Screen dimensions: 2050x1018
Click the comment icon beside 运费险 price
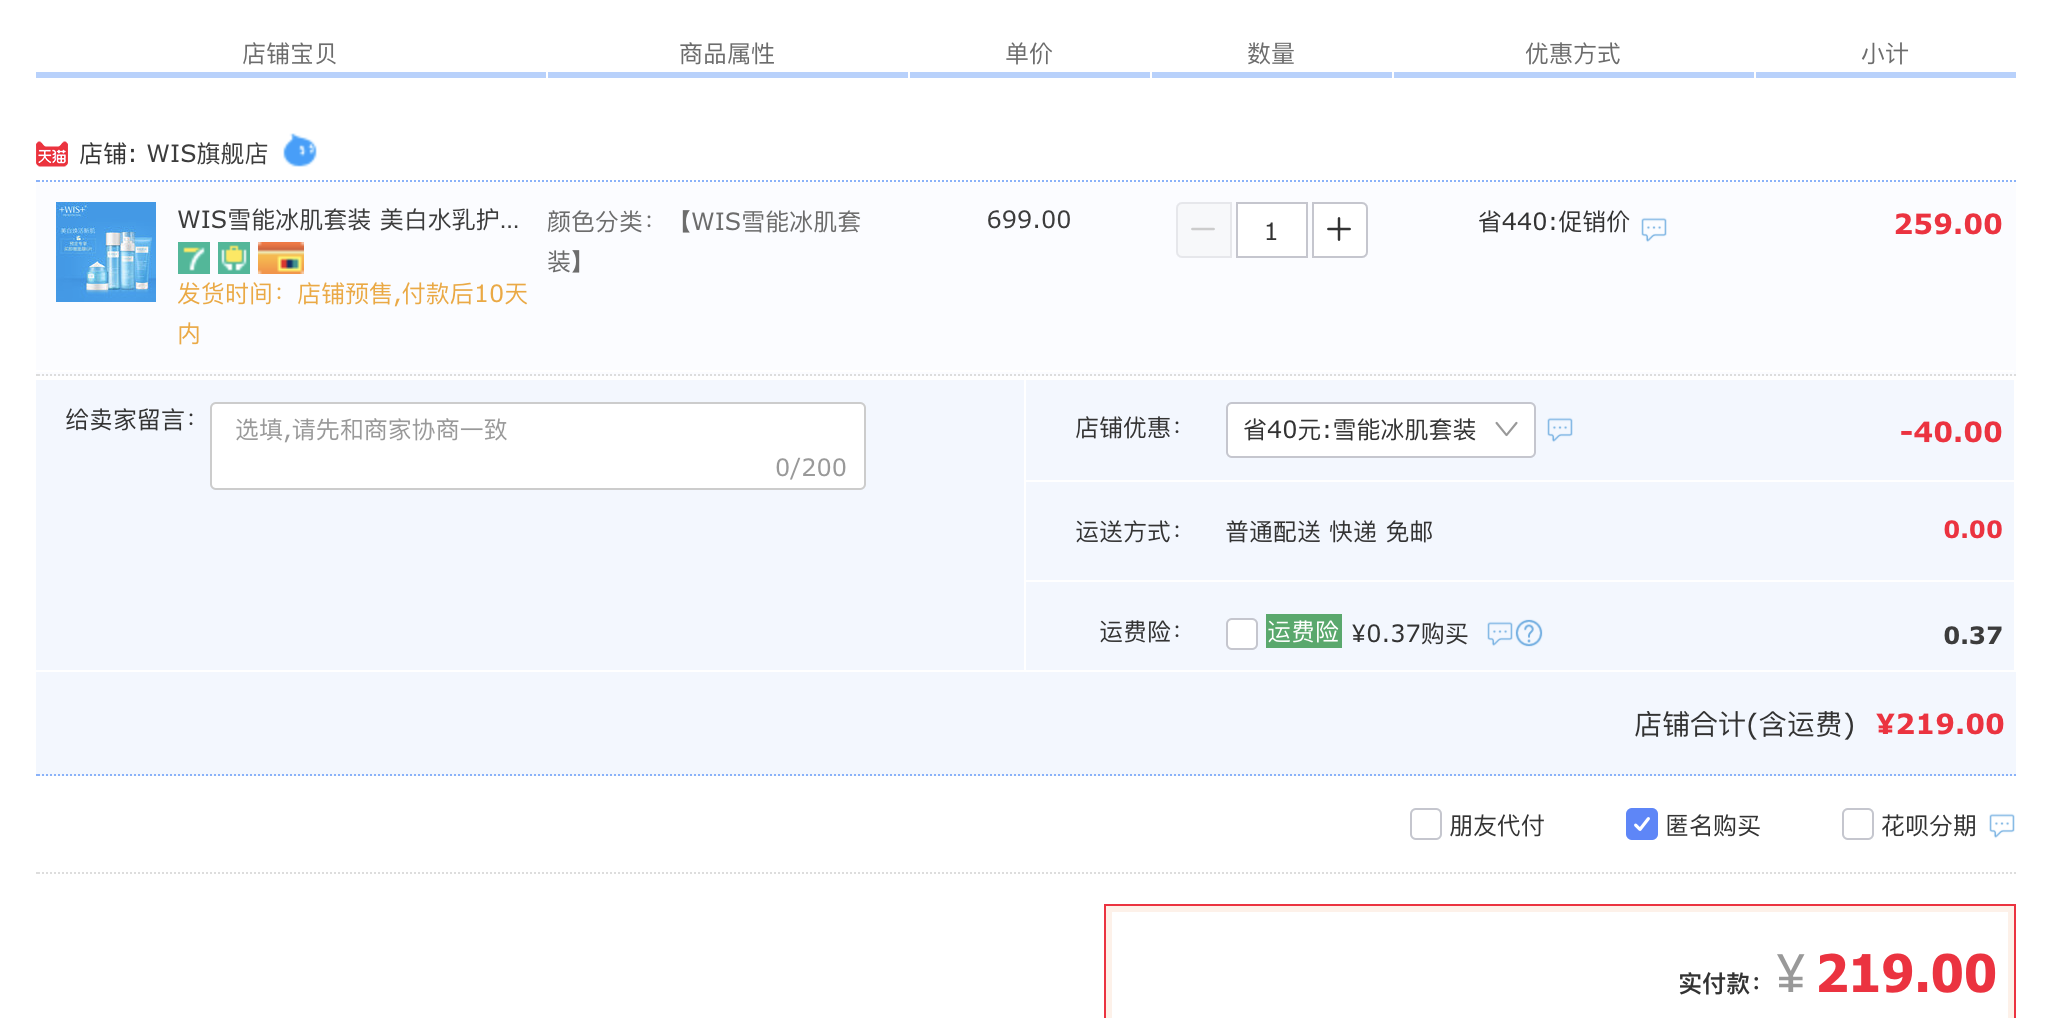[1499, 633]
